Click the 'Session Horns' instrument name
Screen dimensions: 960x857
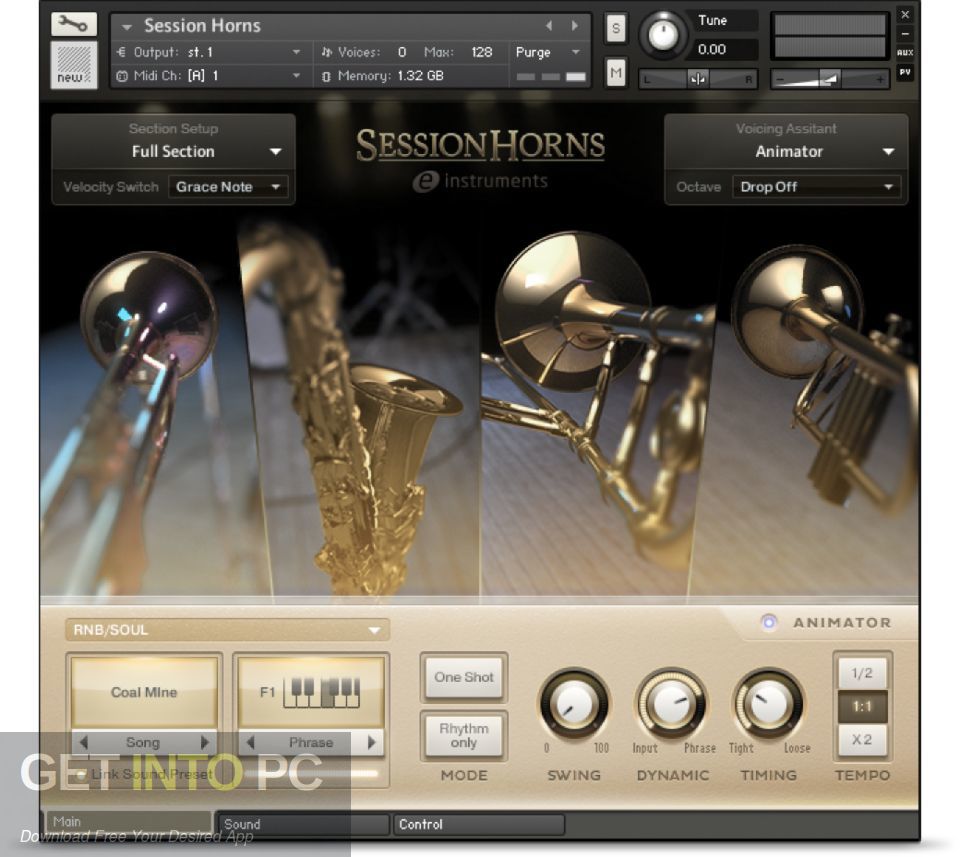(202, 26)
